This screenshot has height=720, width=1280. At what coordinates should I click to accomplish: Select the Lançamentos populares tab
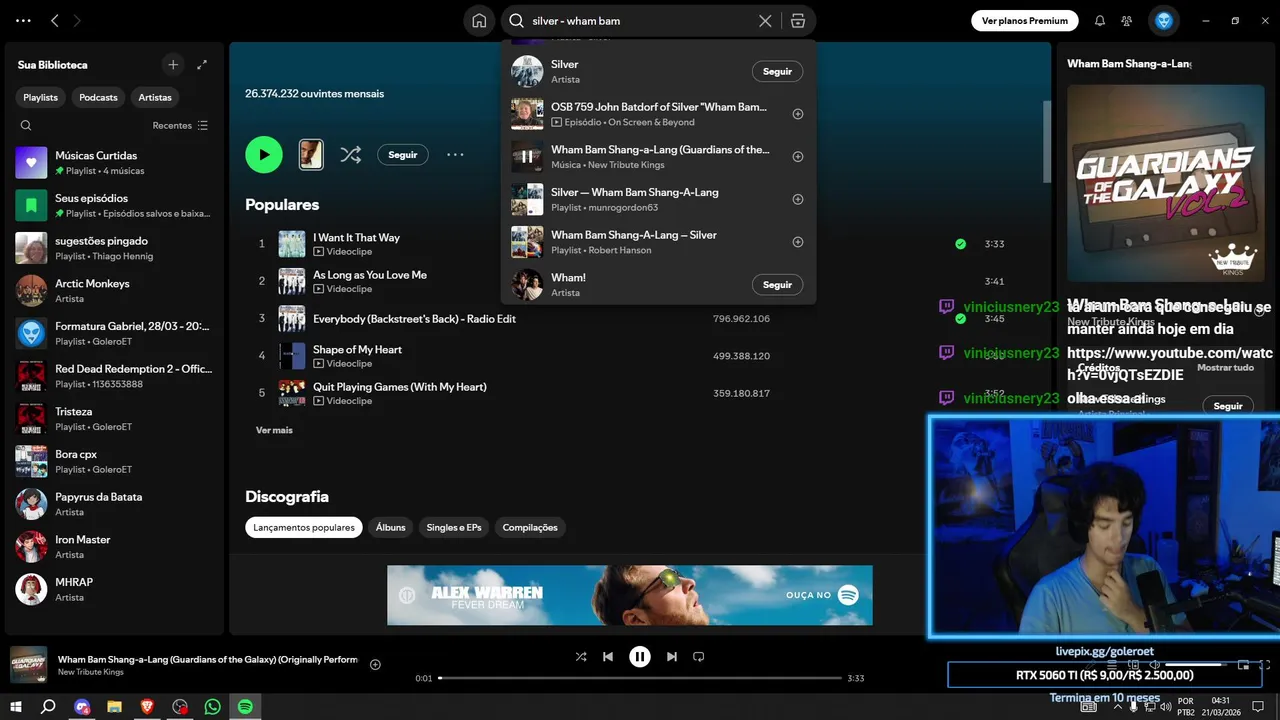tap(304, 527)
